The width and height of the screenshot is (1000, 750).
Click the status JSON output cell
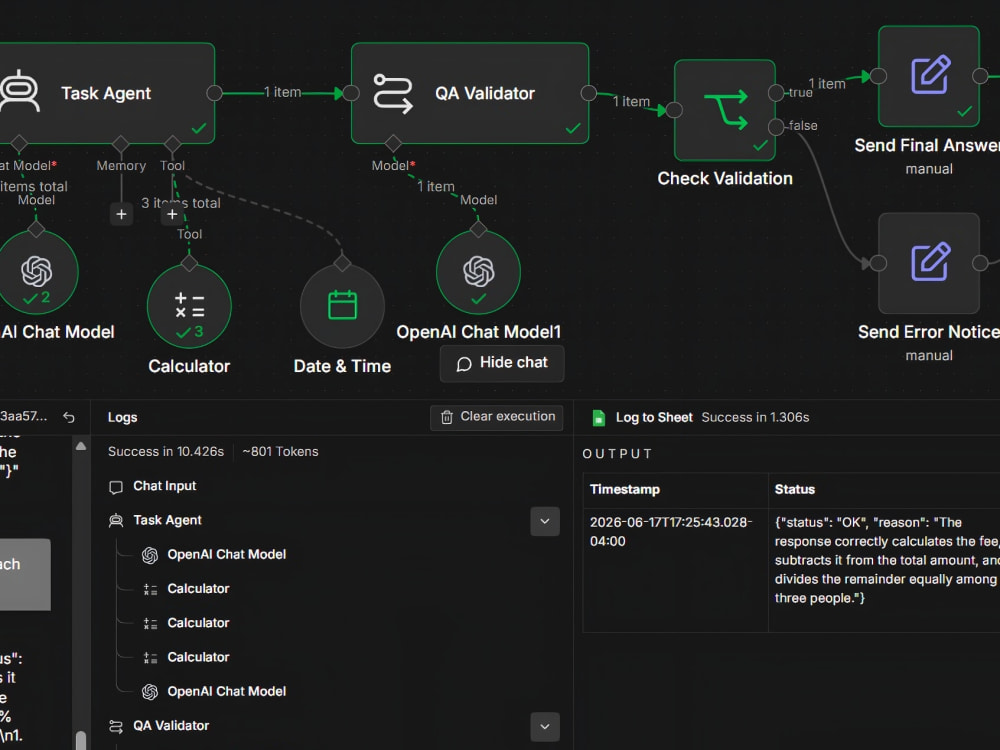[884, 569]
